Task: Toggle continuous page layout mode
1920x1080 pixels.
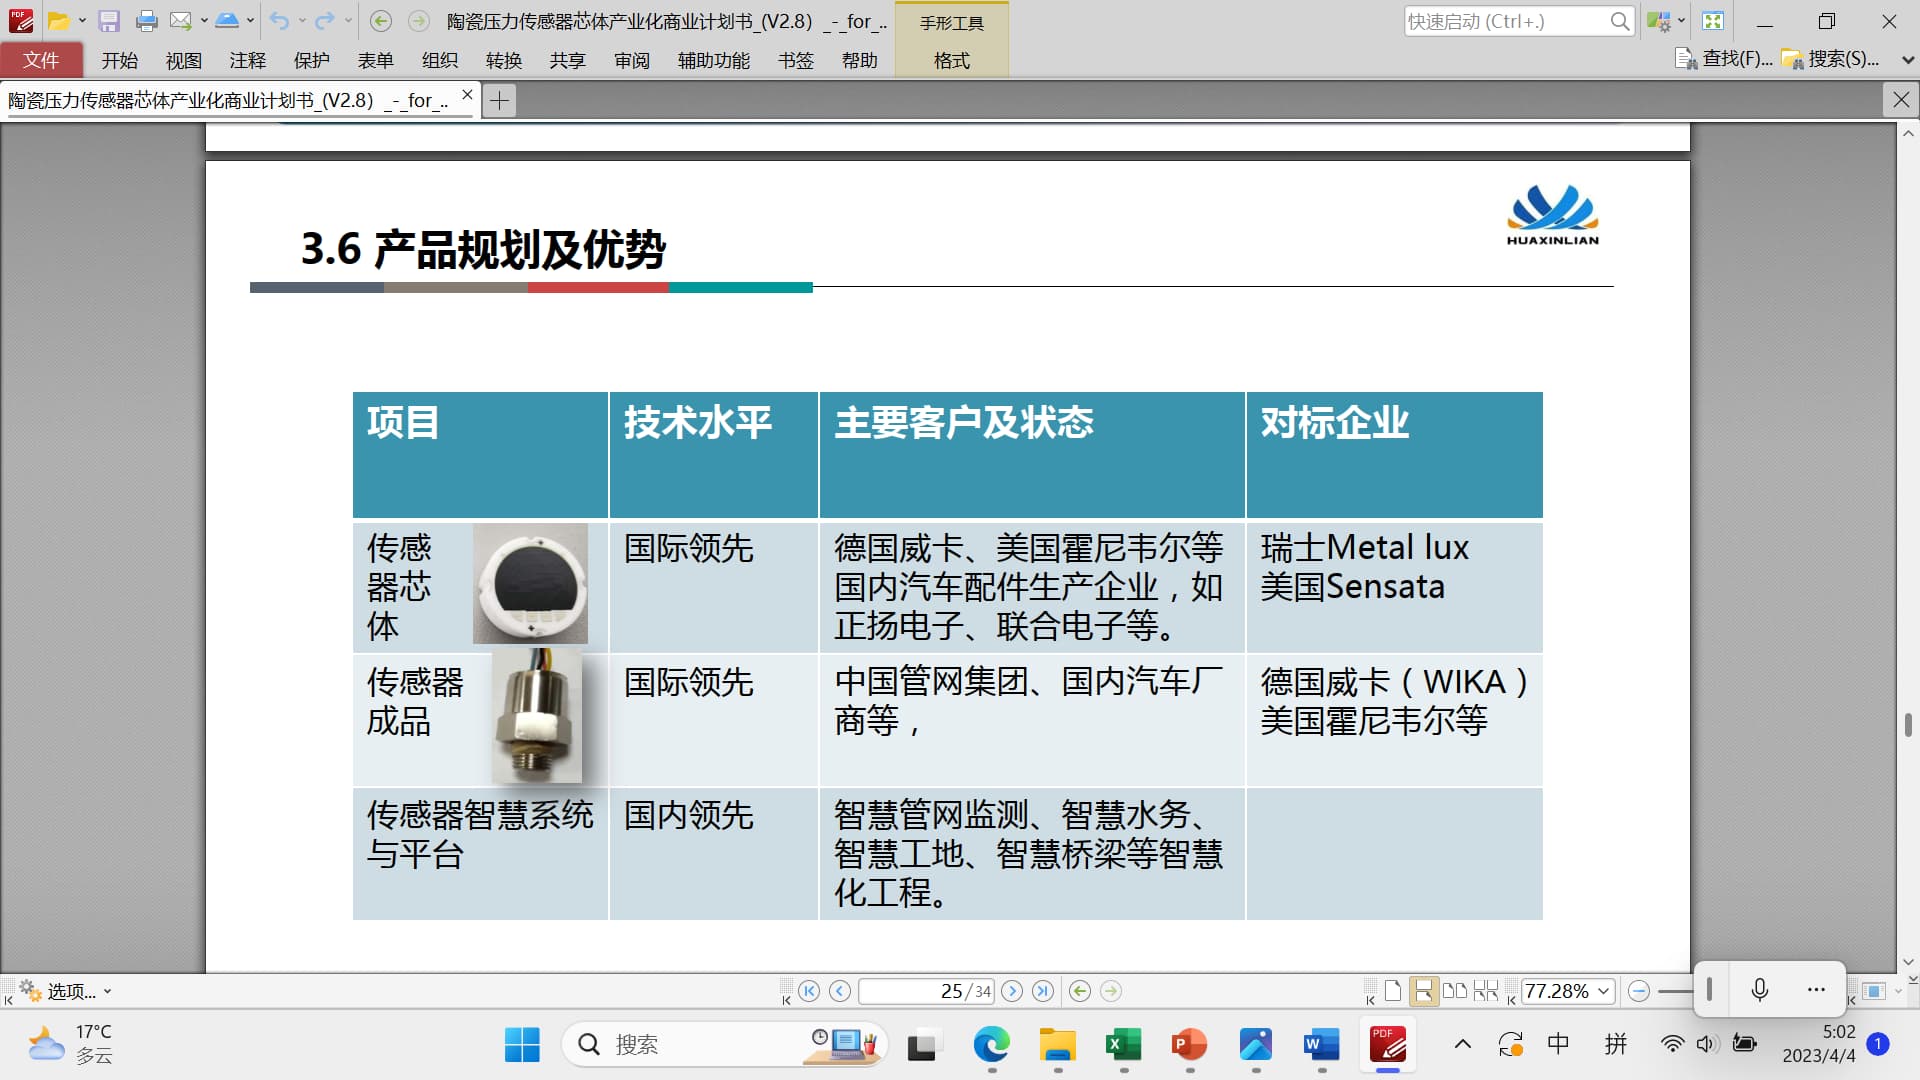Action: coord(1423,991)
